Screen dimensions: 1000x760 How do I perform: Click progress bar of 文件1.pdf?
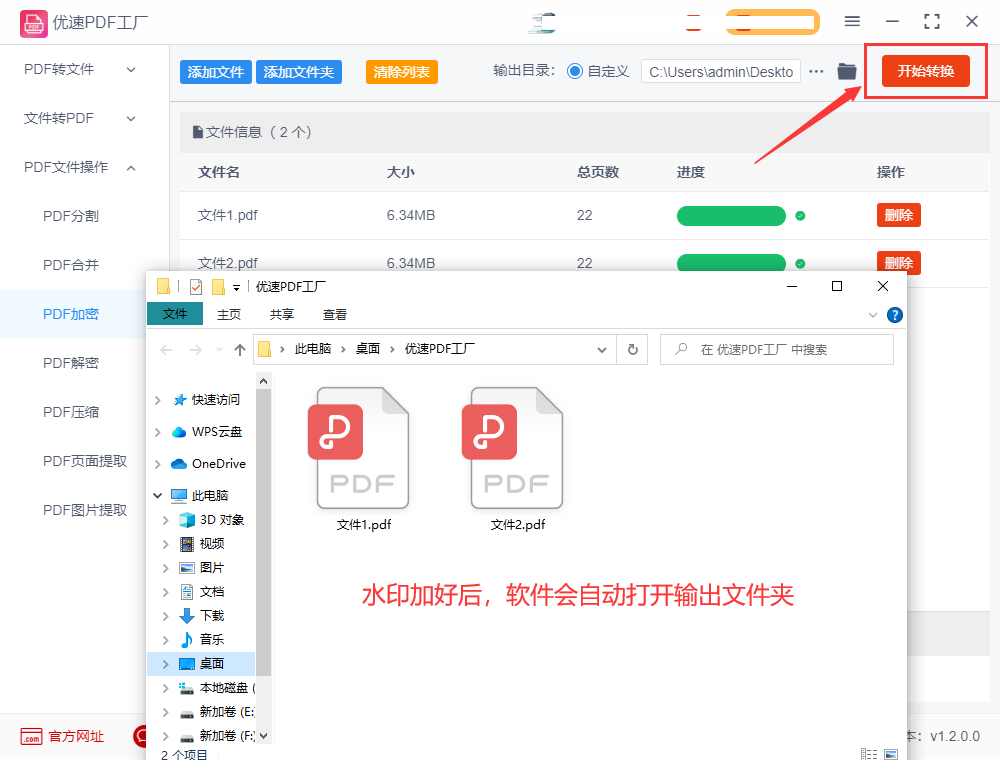[x=731, y=216]
